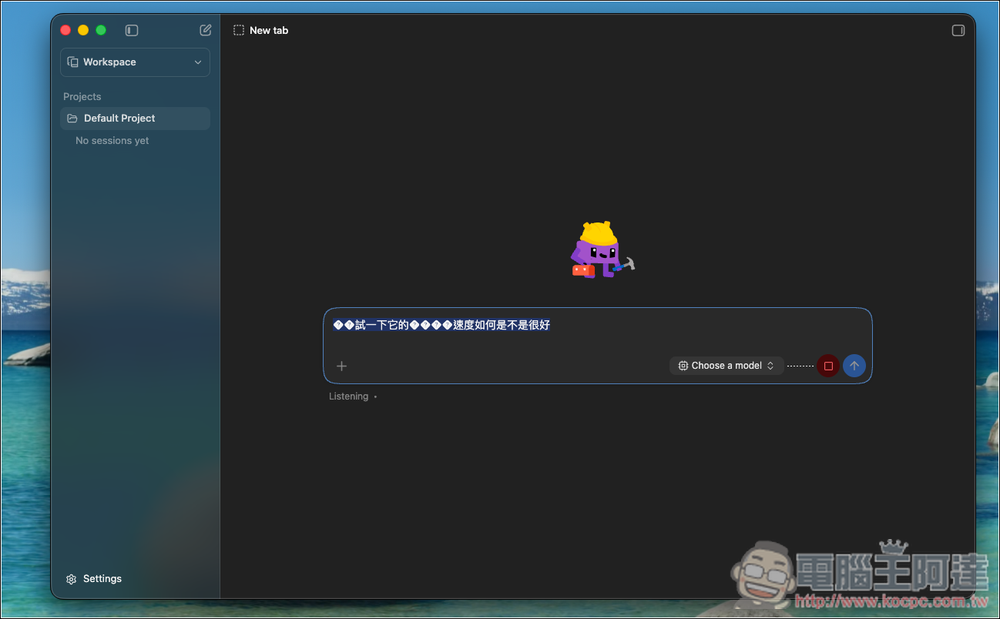Image resolution: width=1000 pixels, height=619 pixels.
Task: Toggle the left sidebar panel icon
Action: pos(131,30)
